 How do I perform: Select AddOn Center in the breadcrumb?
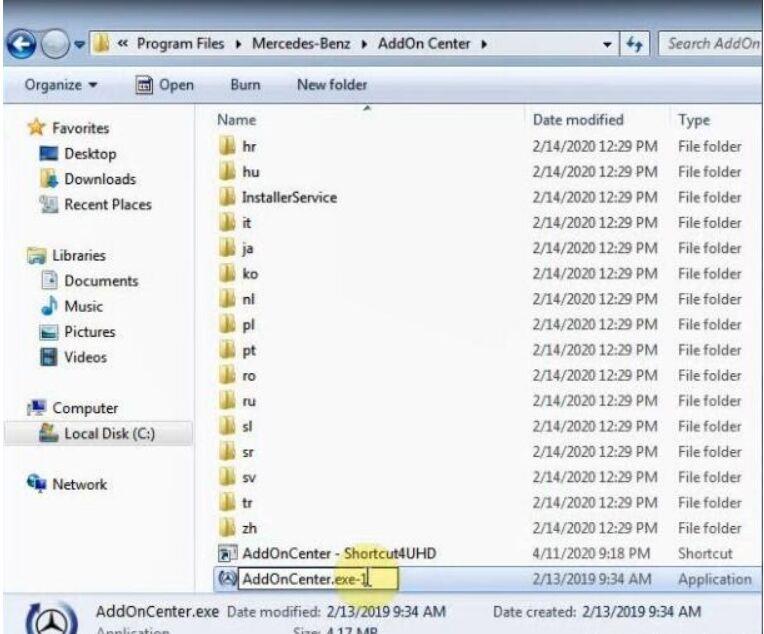tap(424, 44)
